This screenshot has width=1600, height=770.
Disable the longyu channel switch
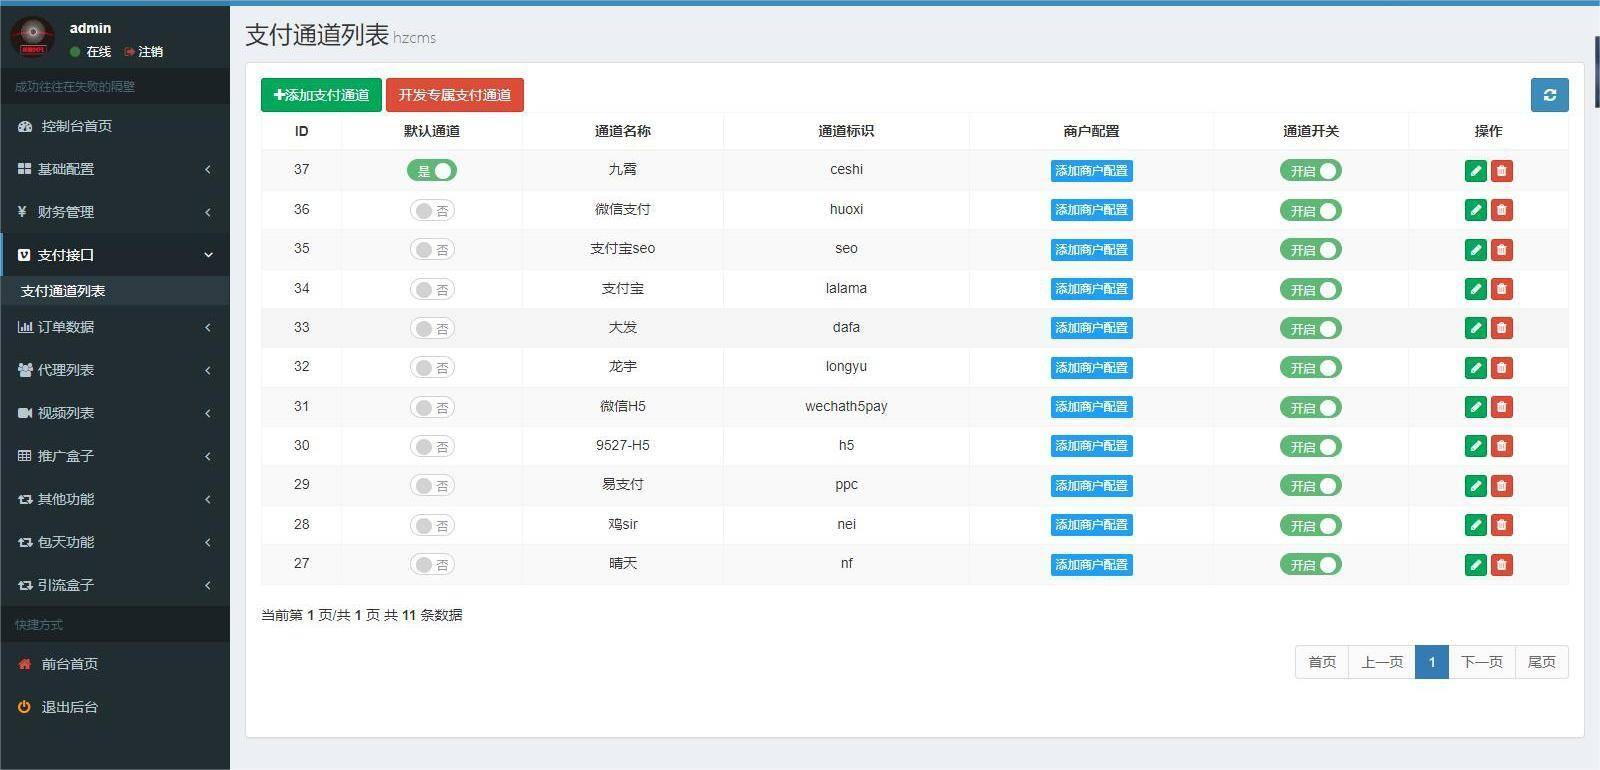(x=1311, y=367)
